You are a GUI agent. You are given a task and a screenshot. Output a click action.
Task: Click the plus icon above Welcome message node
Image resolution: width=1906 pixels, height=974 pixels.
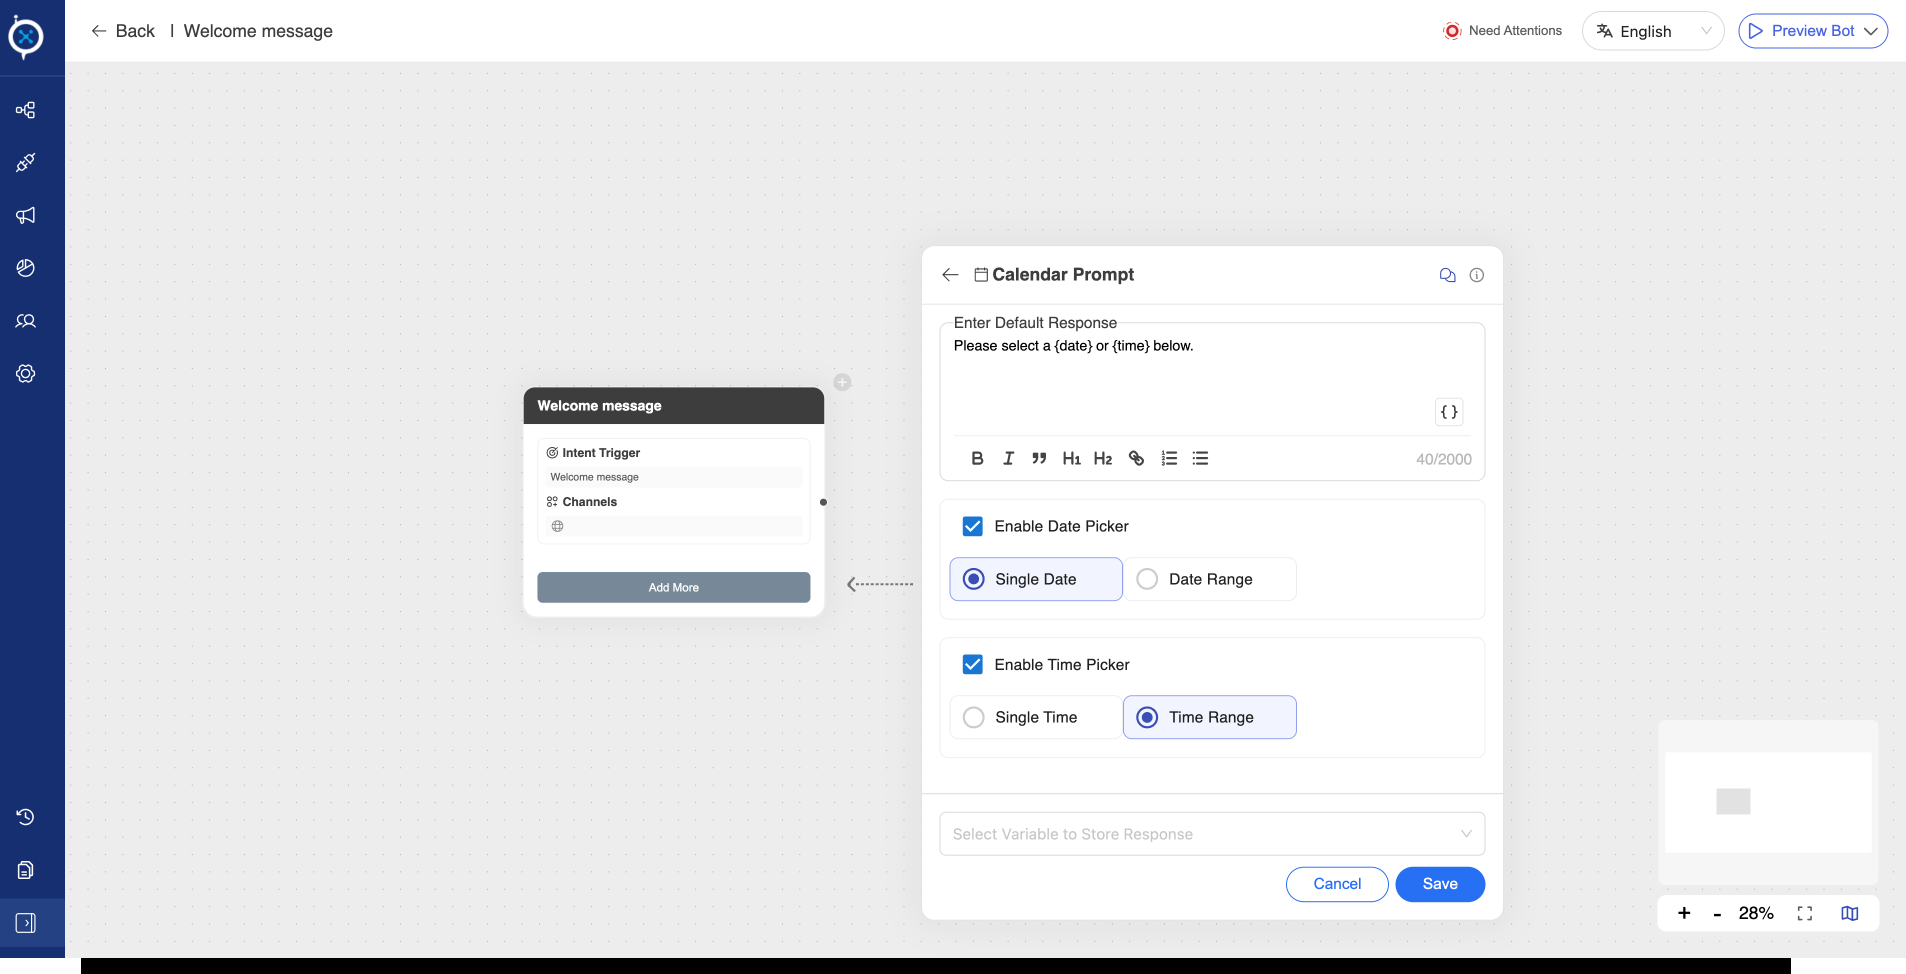click(843, 382)
